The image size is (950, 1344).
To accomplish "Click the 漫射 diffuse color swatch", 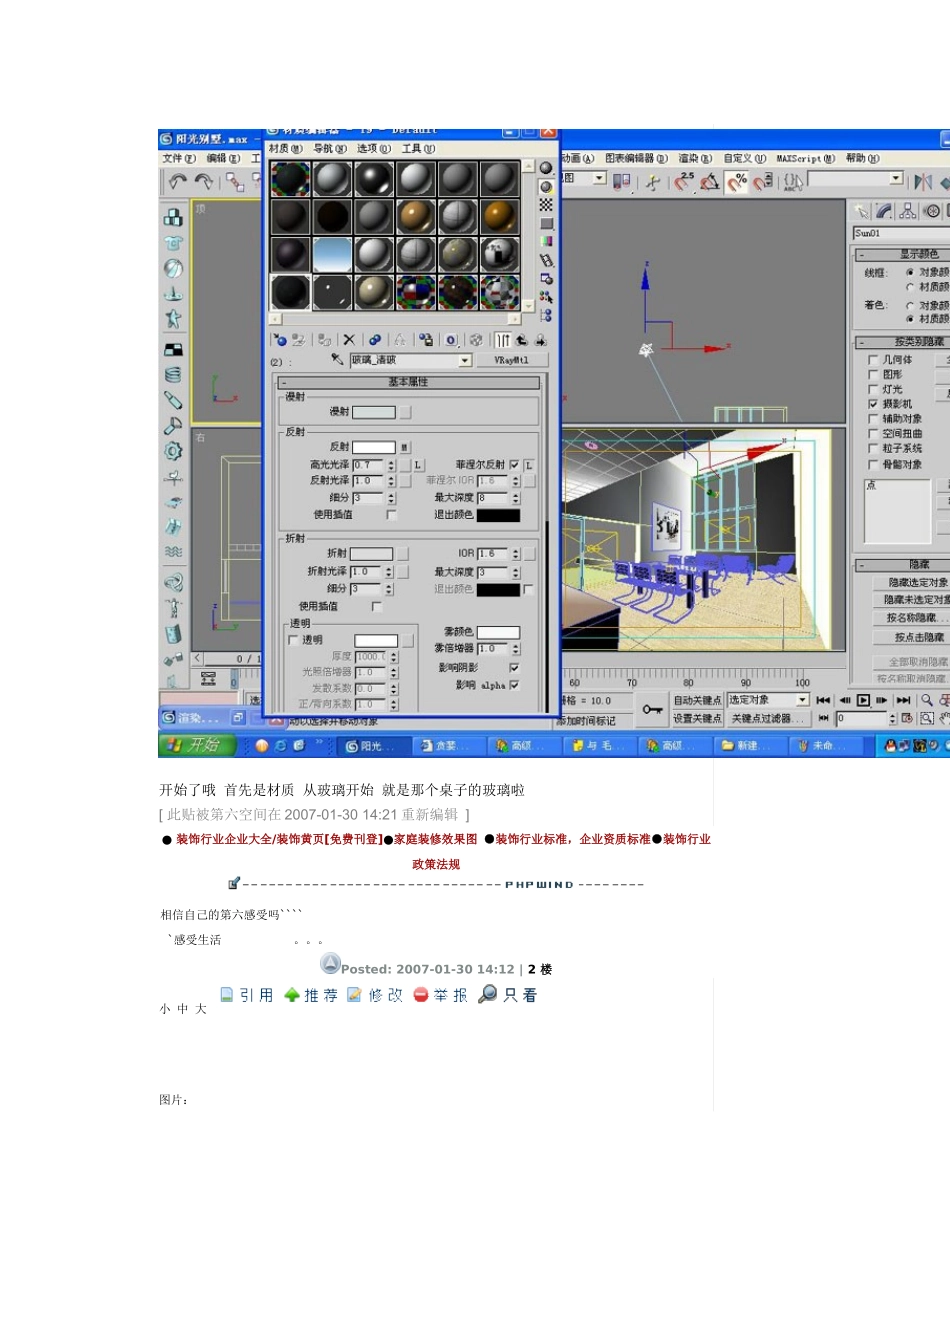I will (x=374, y=412).
